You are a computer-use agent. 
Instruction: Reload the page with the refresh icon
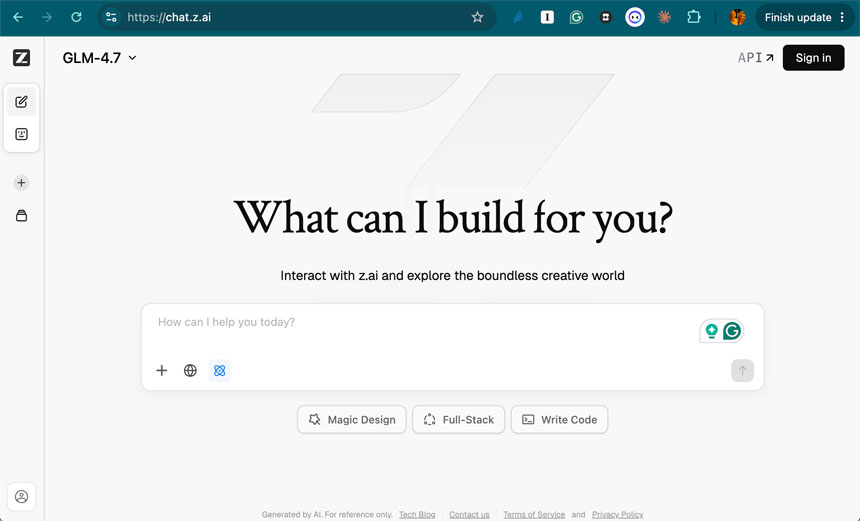pyautogui.click(x=76, y=17)
